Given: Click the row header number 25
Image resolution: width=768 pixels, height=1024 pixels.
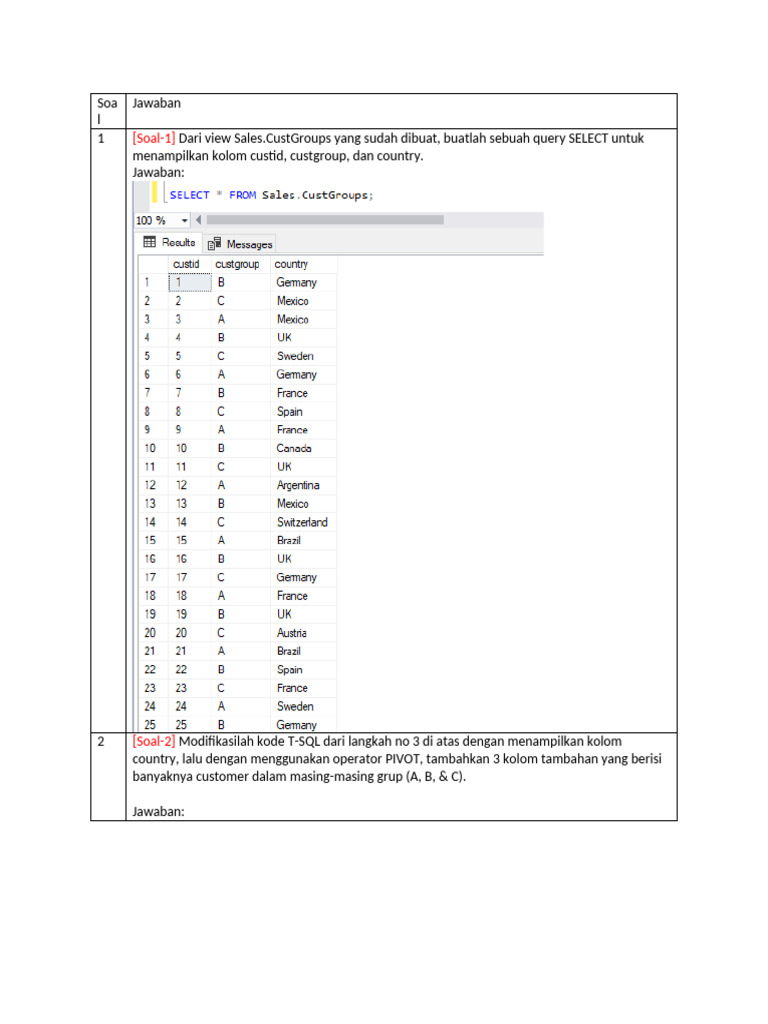Looking at the screenshot, I should tap(150, 725).
